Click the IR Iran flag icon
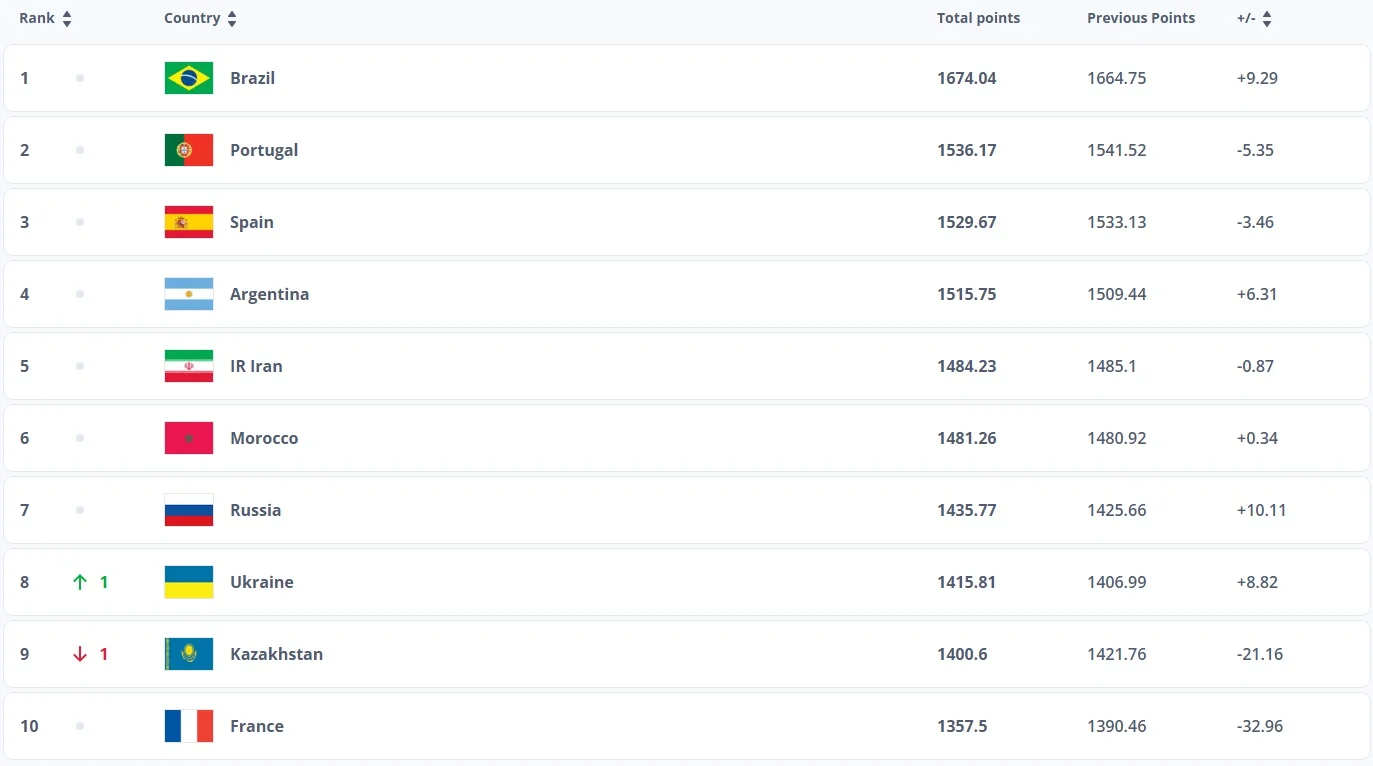 click(188, 366)
